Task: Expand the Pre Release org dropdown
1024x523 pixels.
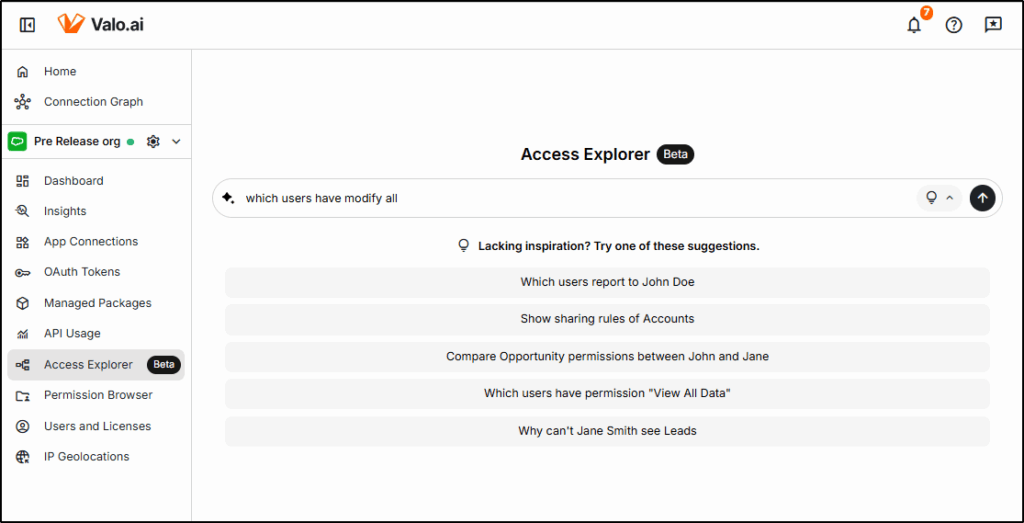Action: click(177, 142)
